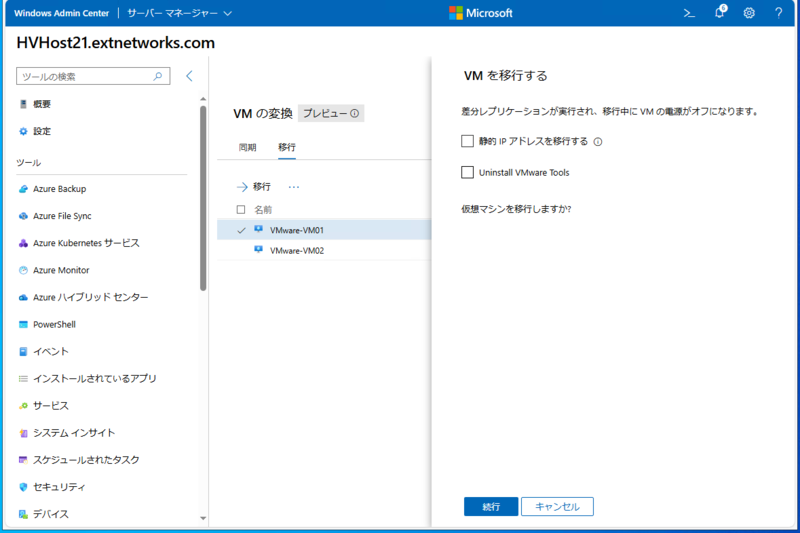Select the VMware-VM01 row name
This screenshot has width=800, height=533.
(297, 231)
